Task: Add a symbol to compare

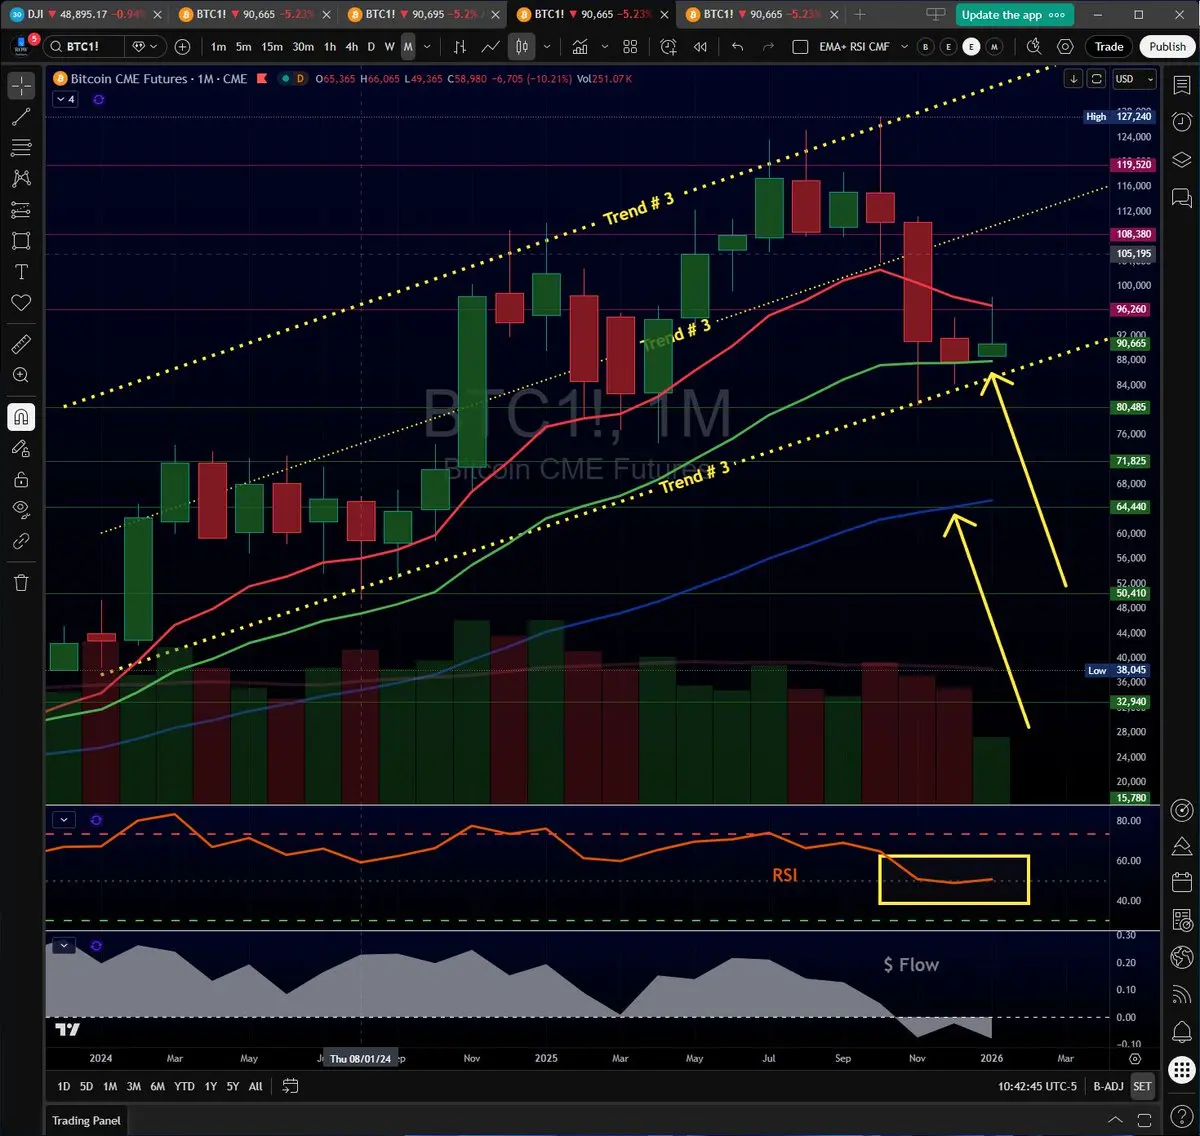Action: point(182,47)
